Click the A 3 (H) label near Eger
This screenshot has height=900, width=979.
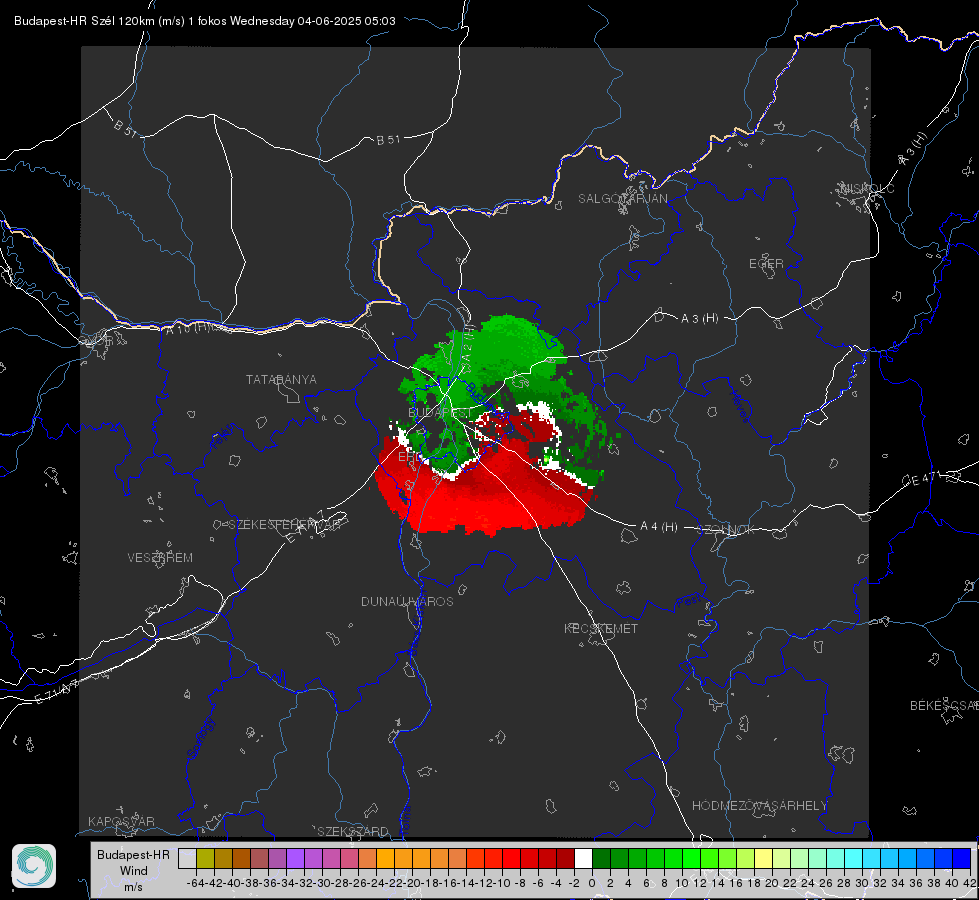[x=699, y=319]
